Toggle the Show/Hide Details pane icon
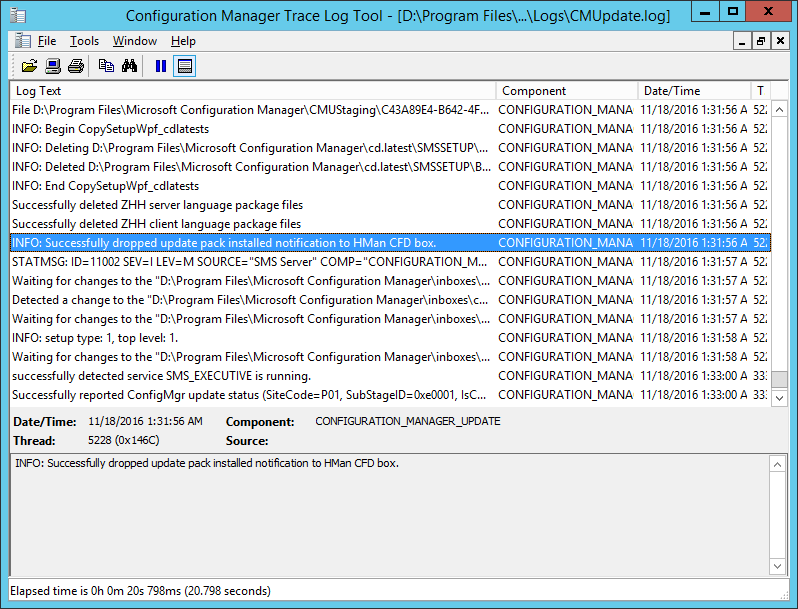 pyautogui.click(x=184, y=66)
